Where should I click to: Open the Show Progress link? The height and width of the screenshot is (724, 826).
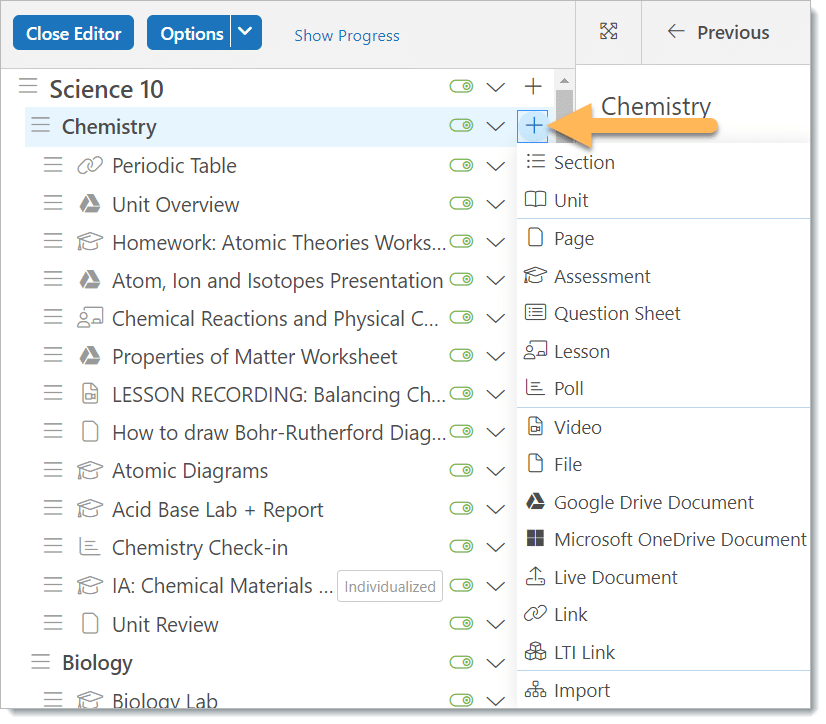(x=346, y=36)
